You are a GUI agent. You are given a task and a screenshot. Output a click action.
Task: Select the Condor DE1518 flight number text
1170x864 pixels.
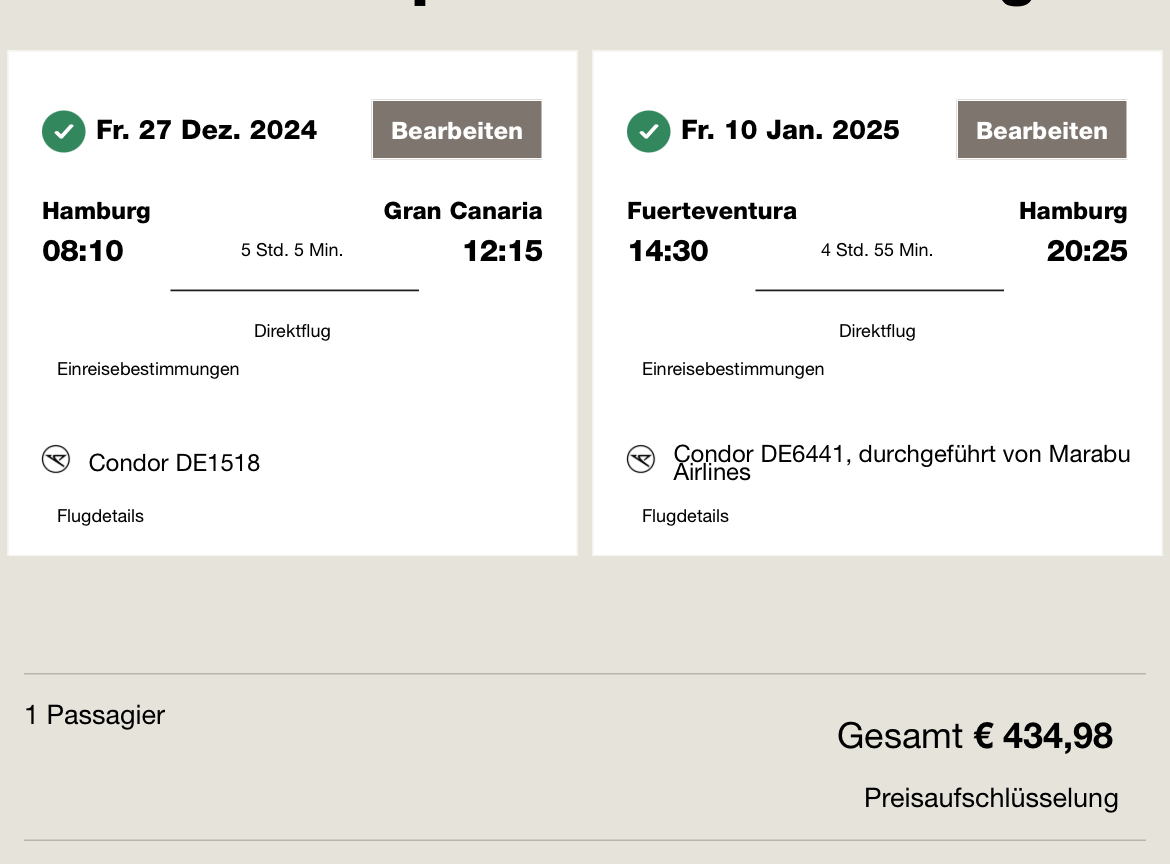click(174, 463)
